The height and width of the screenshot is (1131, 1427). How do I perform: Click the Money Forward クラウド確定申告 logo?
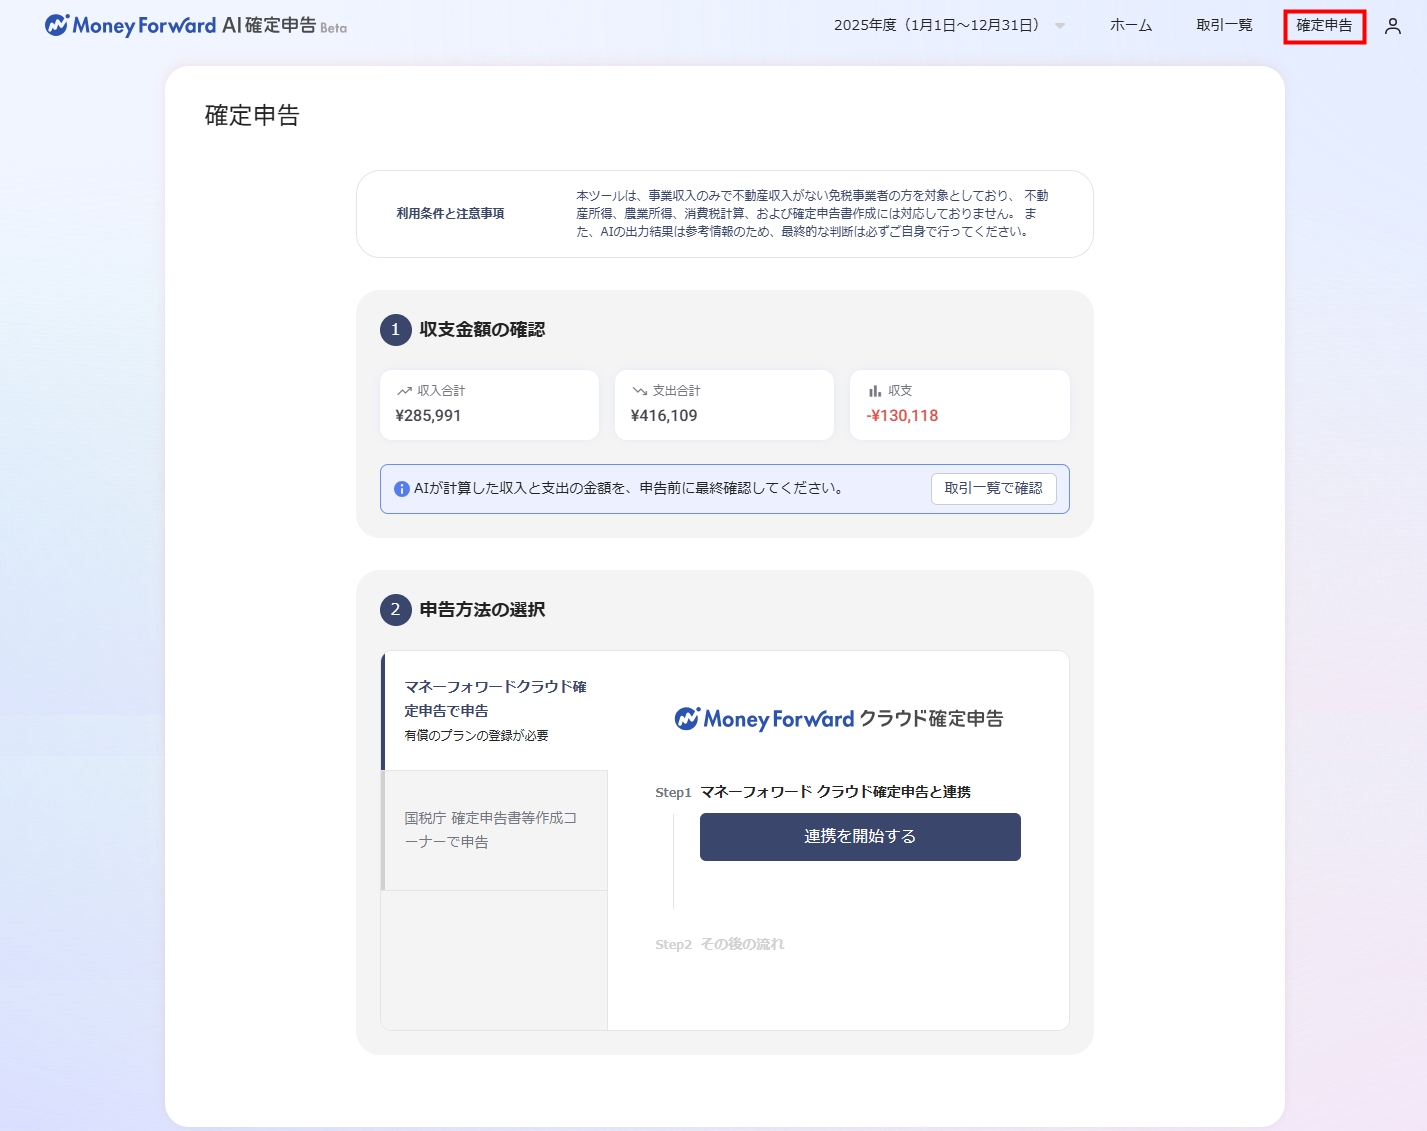tap(838, 719)
